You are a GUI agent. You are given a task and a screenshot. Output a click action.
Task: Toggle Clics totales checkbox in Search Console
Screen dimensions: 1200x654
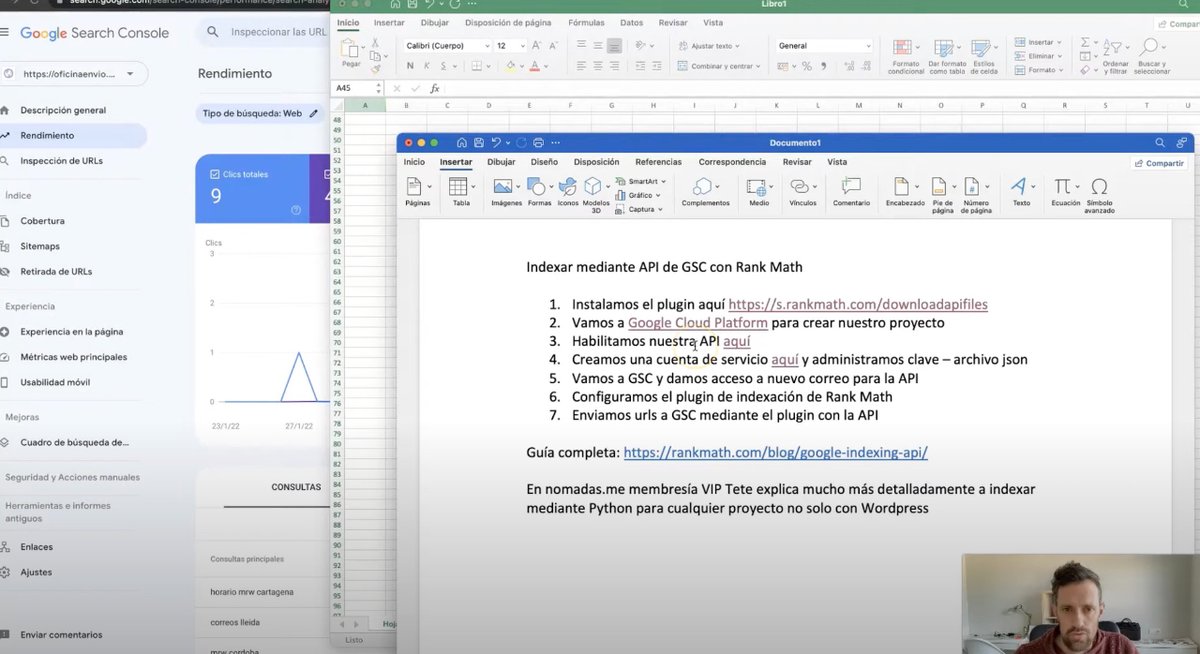pyautogui.click(x=215, y=174)
